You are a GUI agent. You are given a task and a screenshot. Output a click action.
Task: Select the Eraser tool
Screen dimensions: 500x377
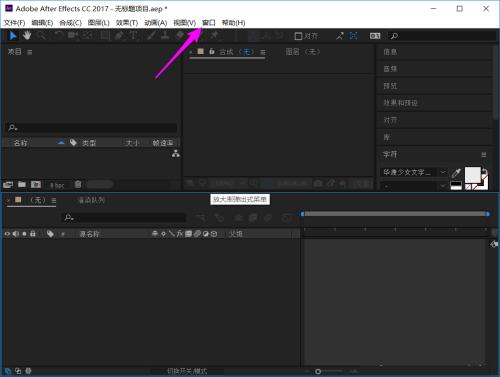180,35
